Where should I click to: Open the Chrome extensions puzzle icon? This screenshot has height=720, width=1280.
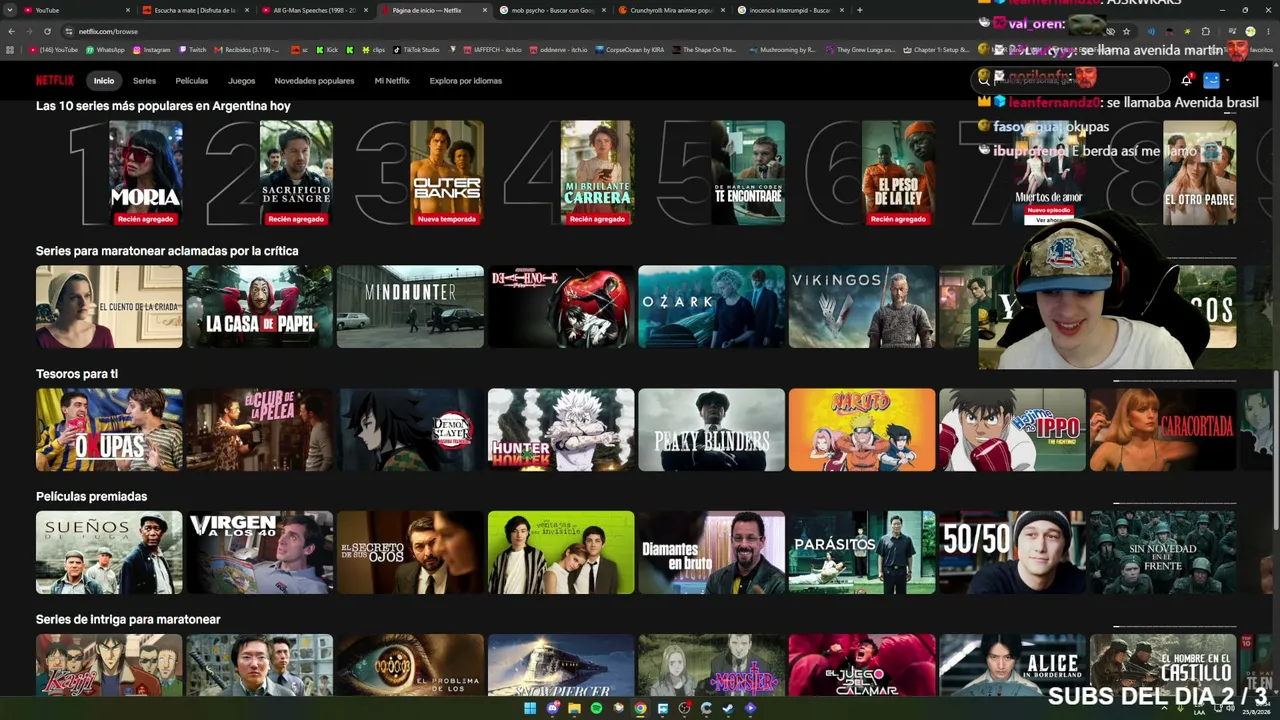1205,31
